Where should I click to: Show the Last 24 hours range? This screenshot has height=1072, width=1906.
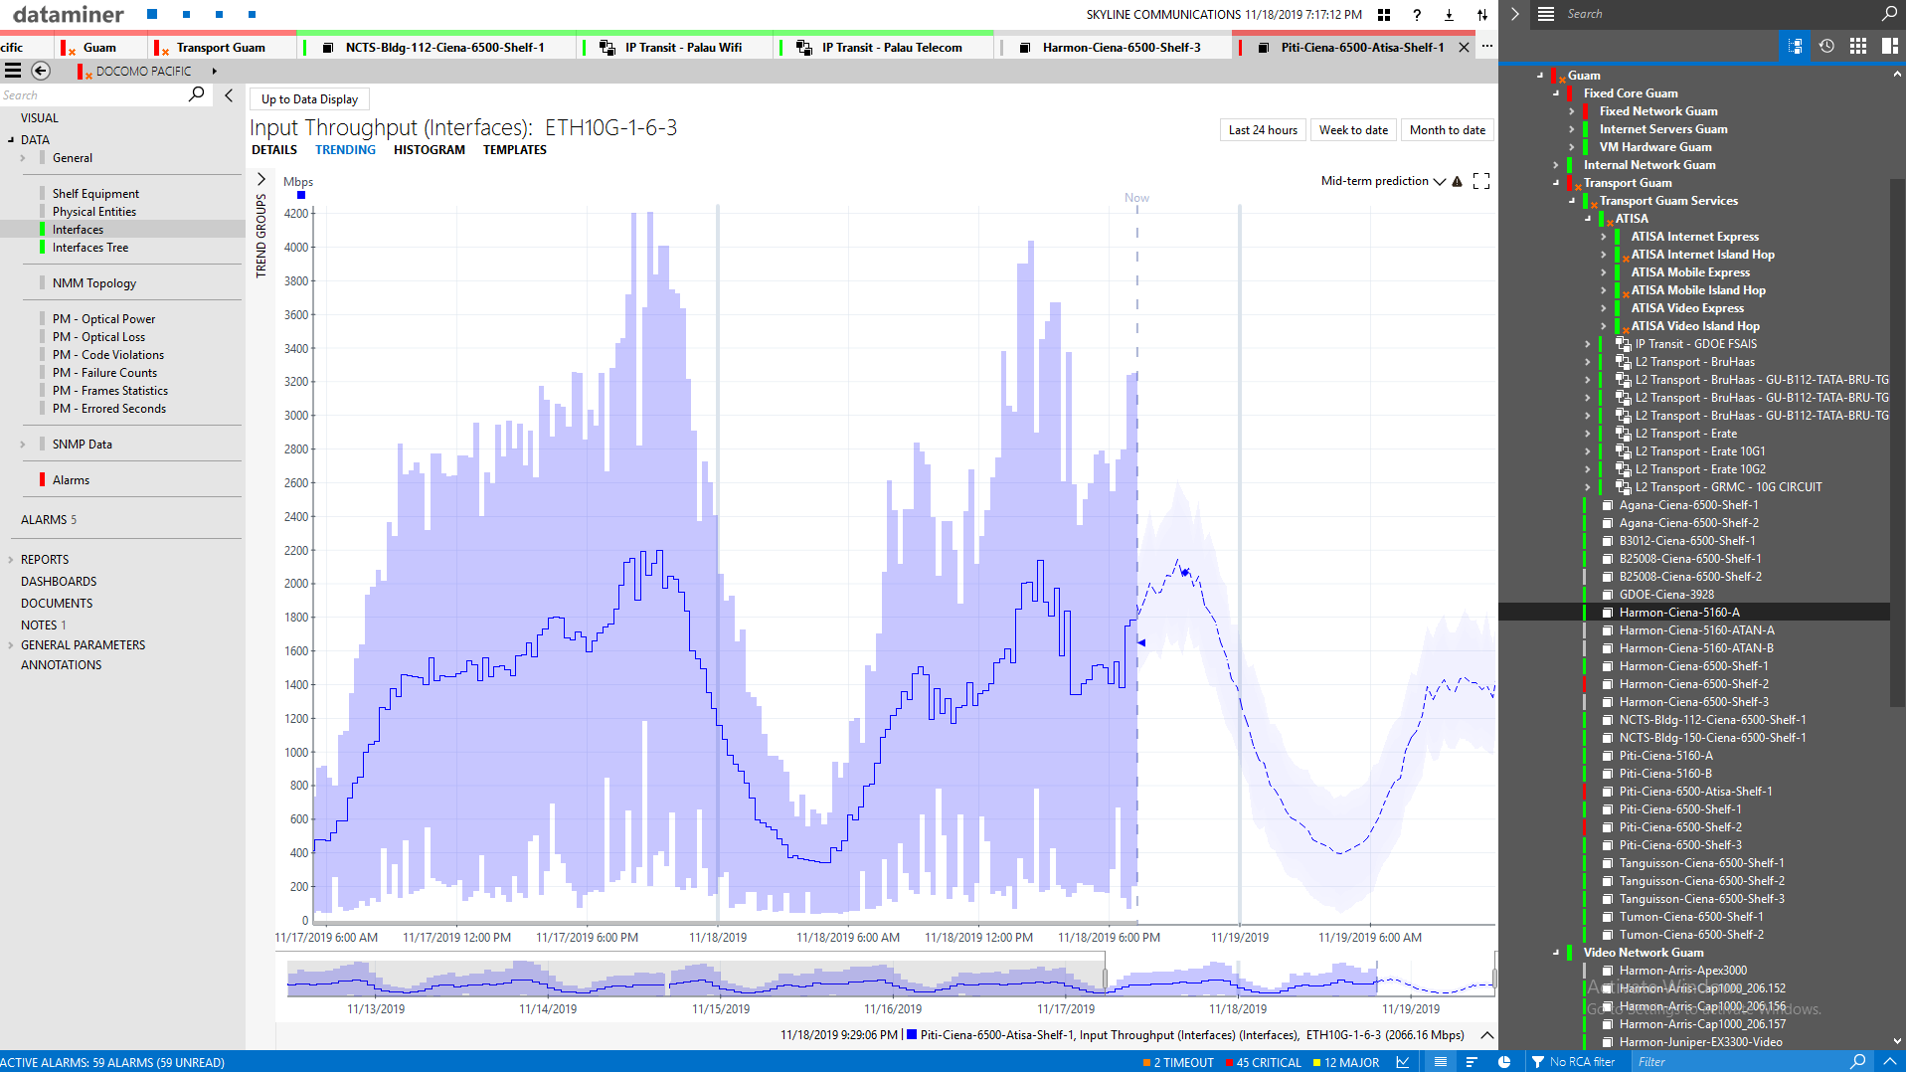tap(1262, 130)
